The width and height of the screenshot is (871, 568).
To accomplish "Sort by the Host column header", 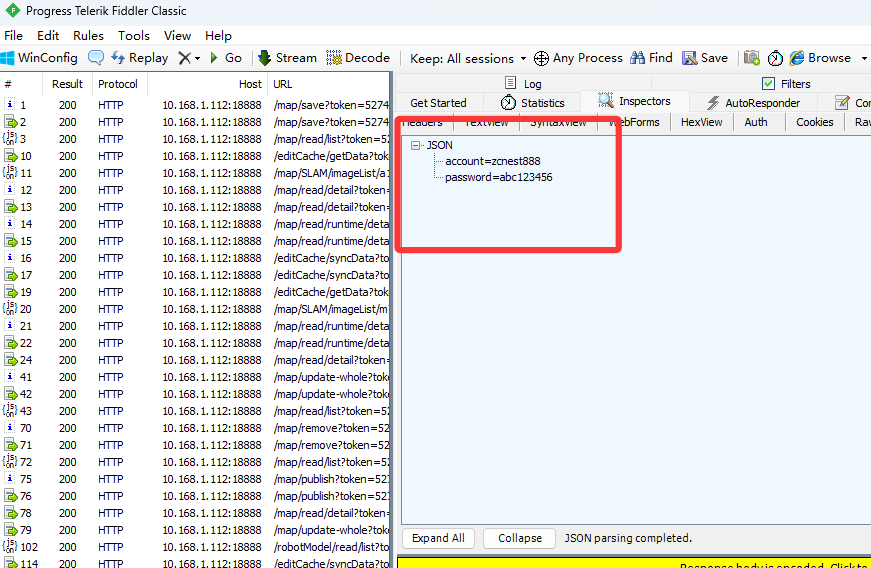I will [208, 84].
